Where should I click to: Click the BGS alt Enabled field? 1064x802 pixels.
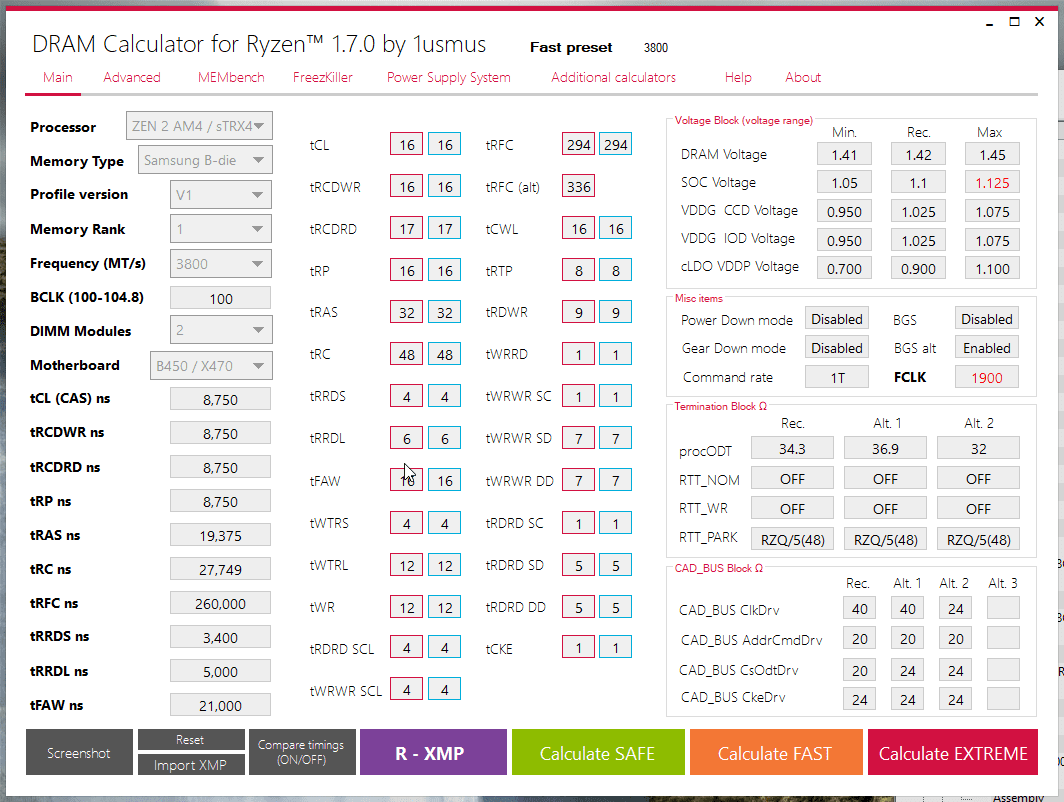click(x=987, y=348)
